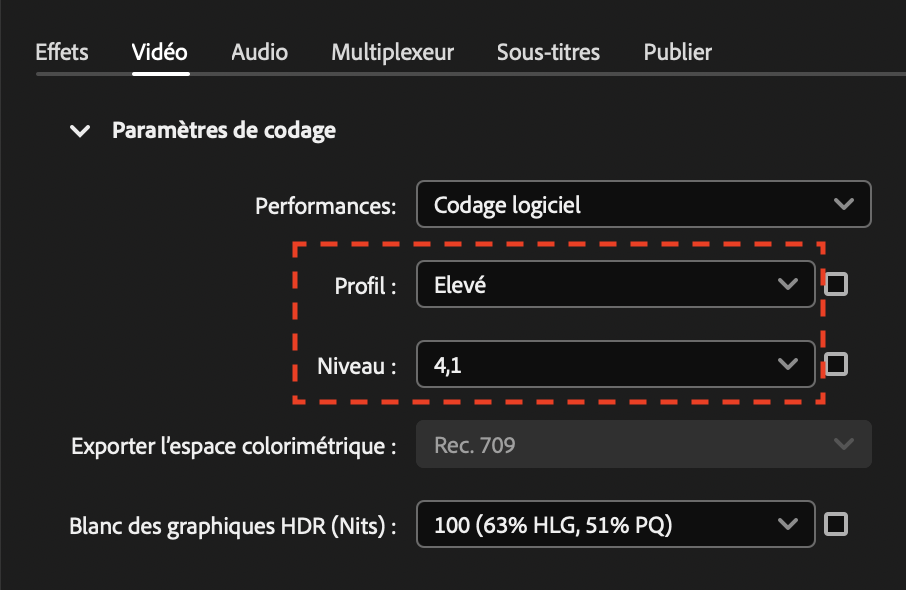
Task: Switch to the Multiplexeur tab
Action: tap(391, 52)
